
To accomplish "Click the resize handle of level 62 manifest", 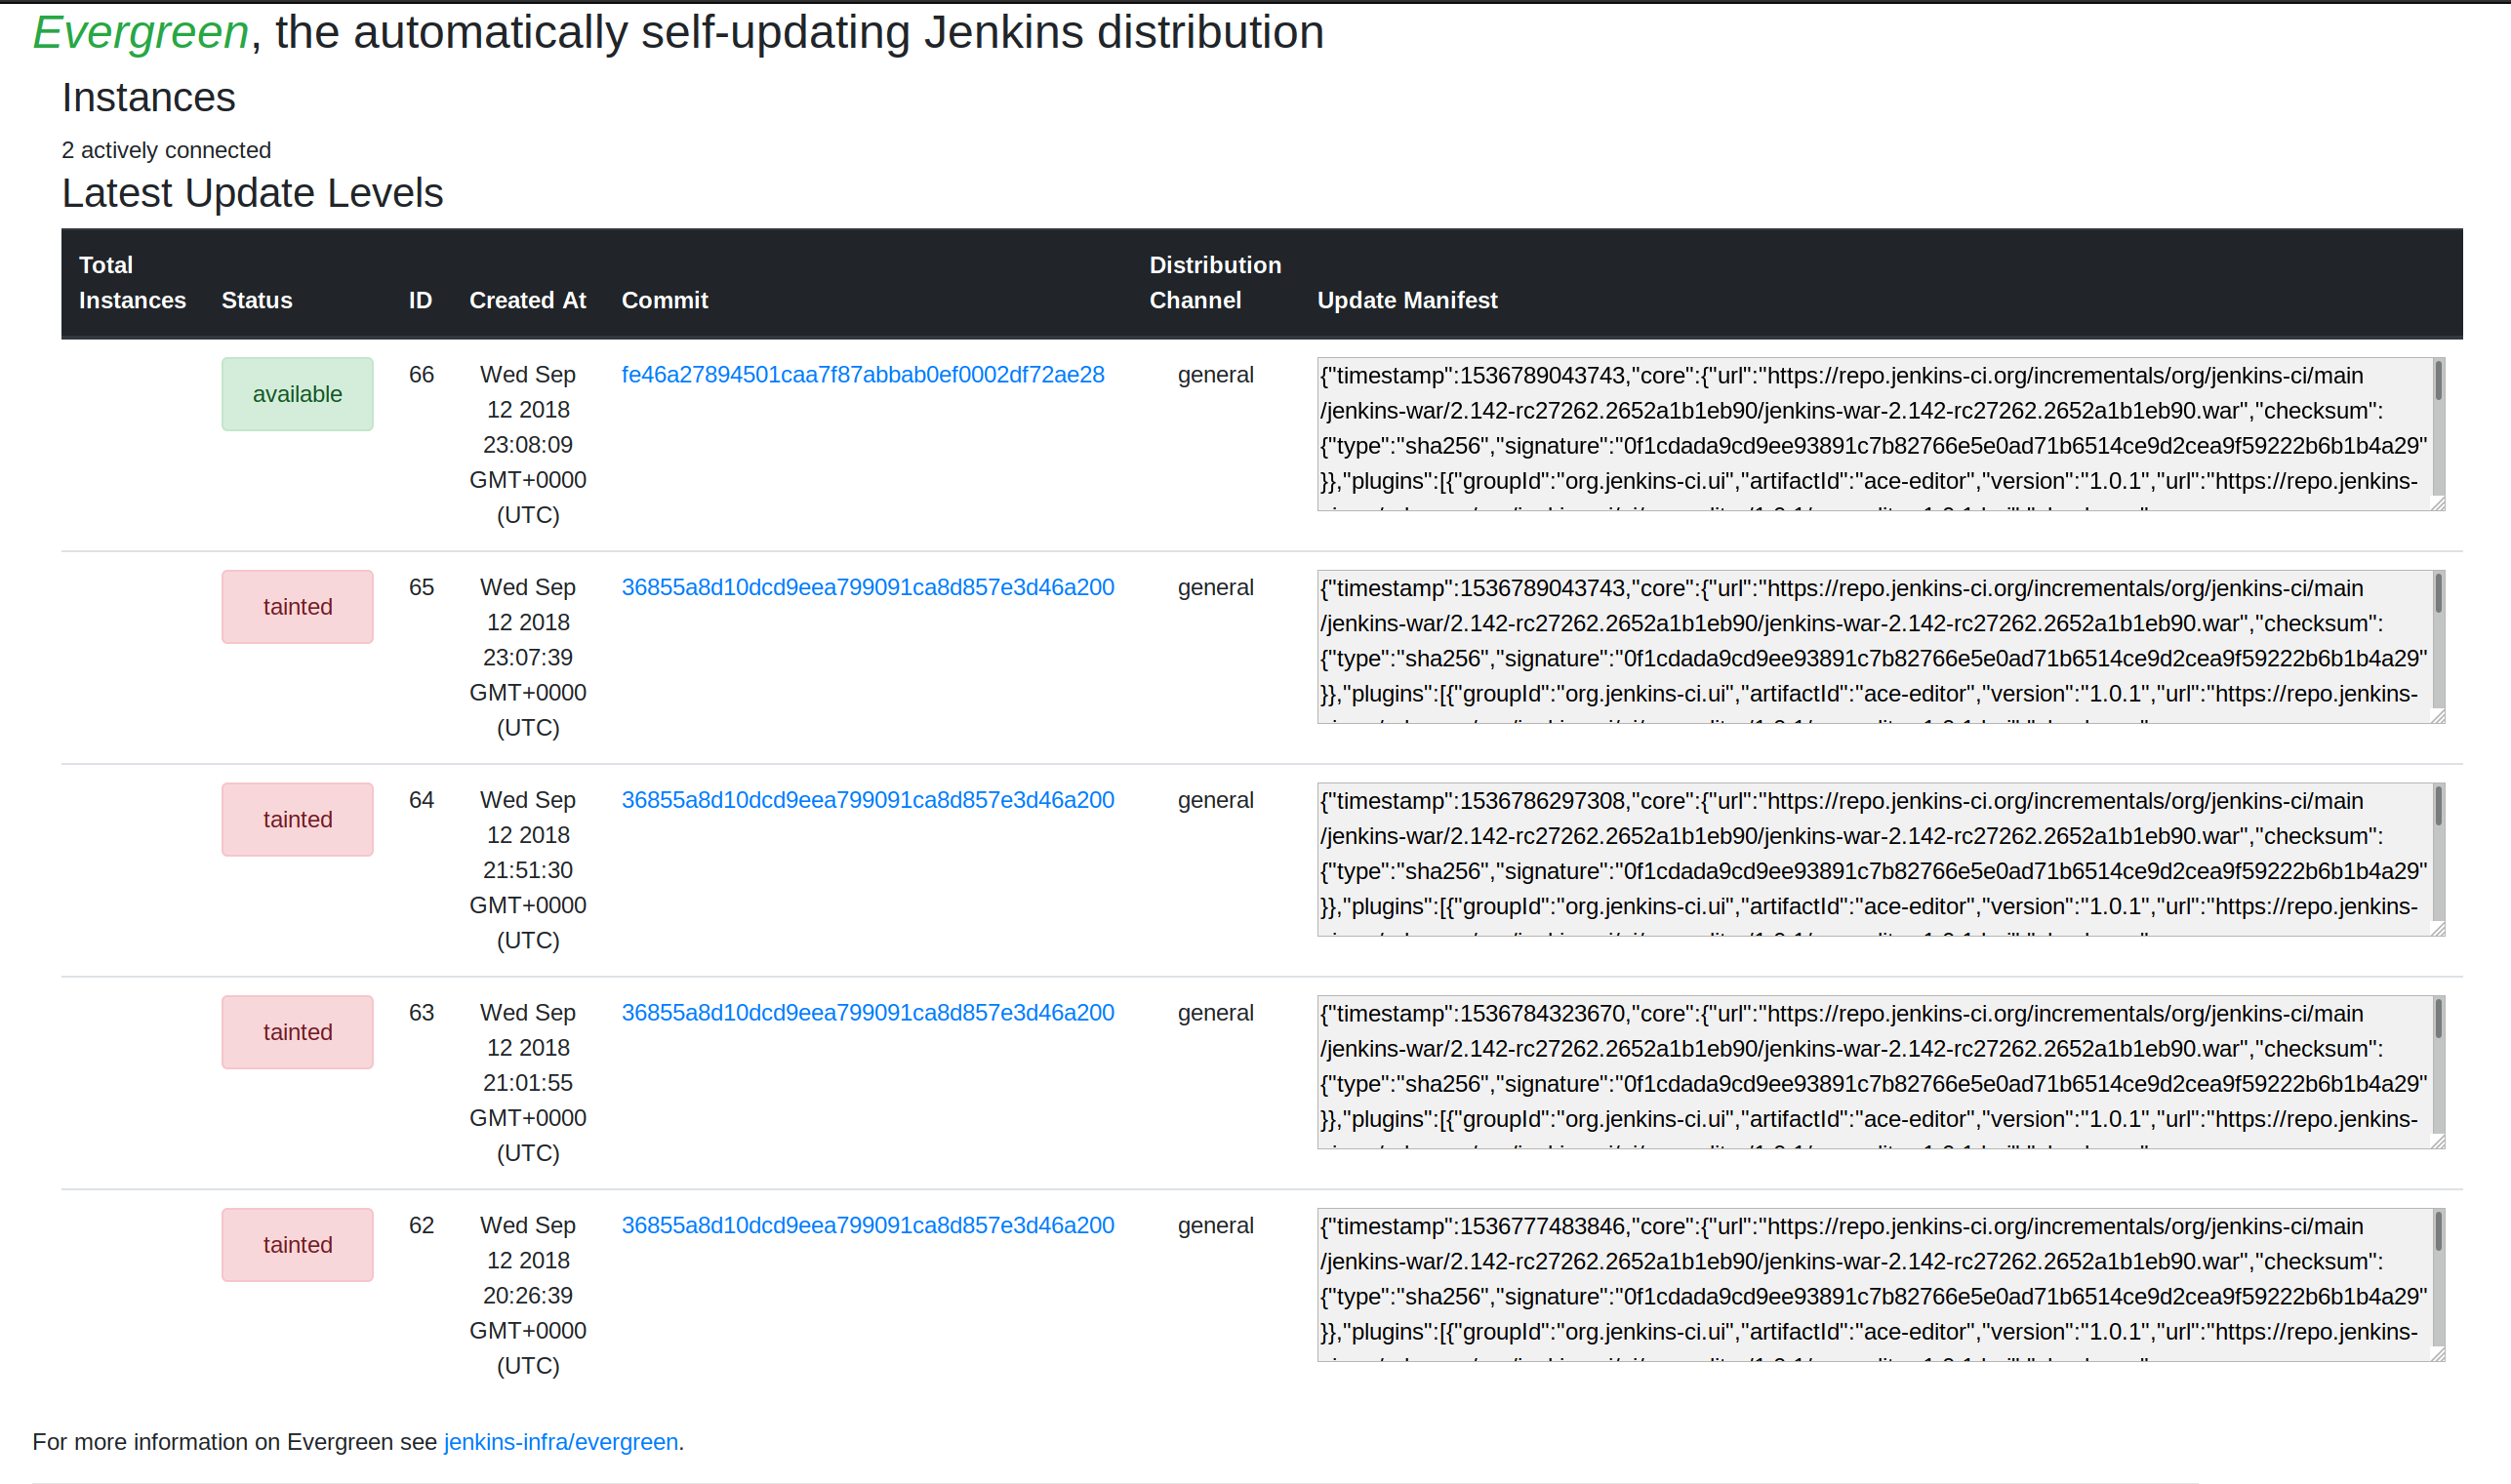I will [2438, 1354].
